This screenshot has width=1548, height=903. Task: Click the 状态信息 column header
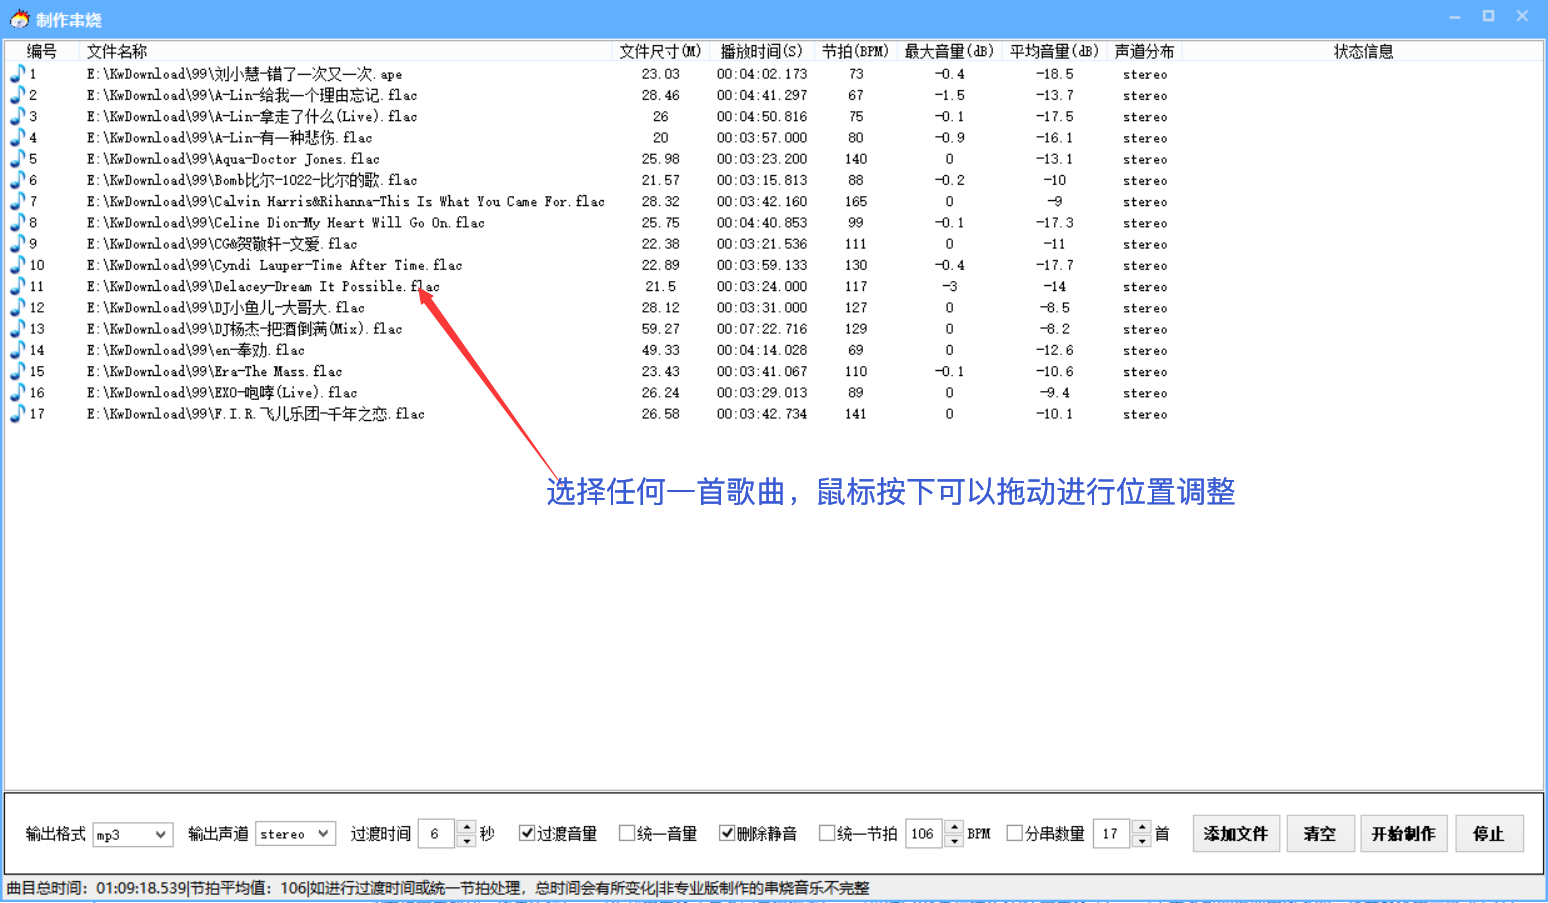[x=1363, y=51]
